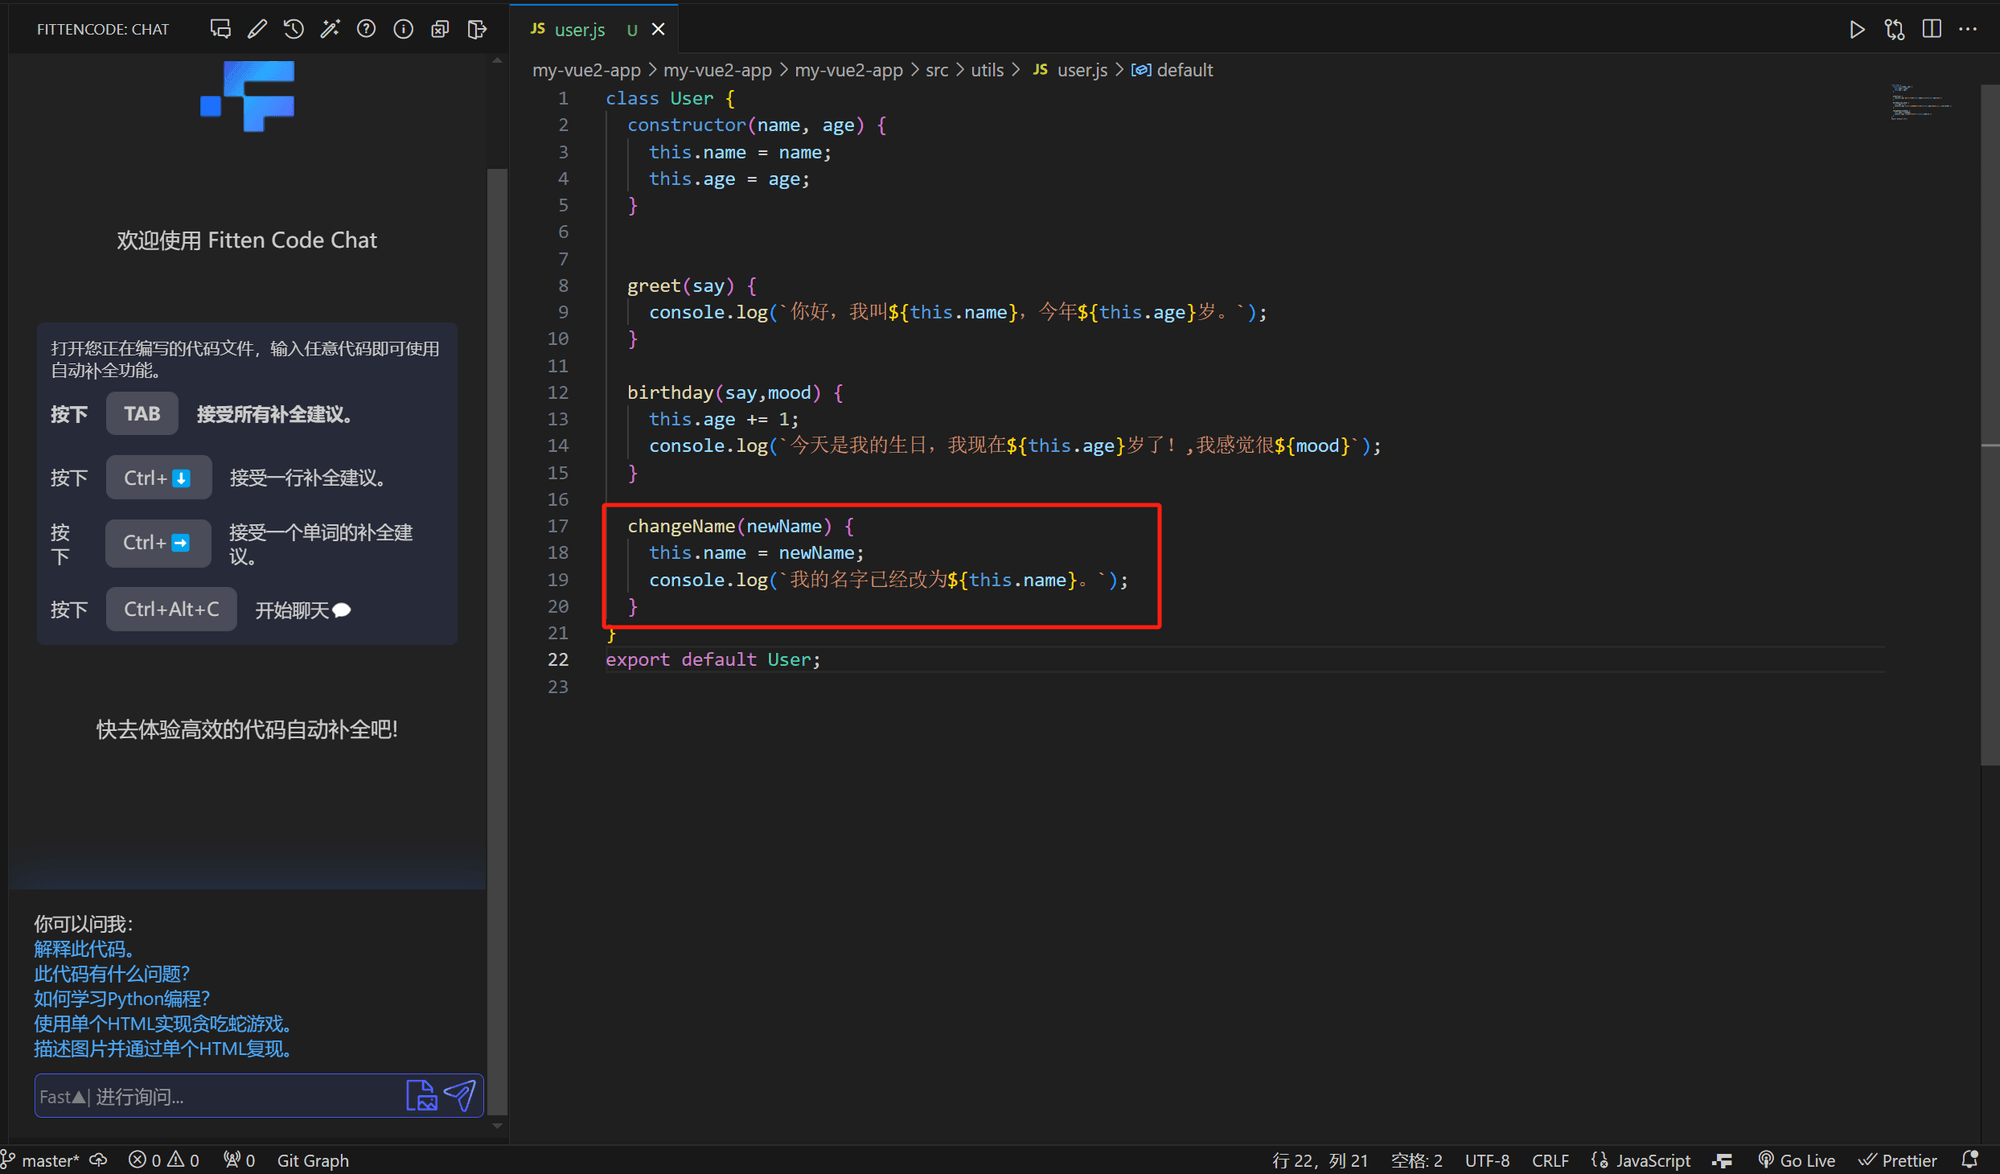Viewport: 2000px width, 1174px height.
Task: Click the 解释此代码 suggestion link
Action: pos(84,948)
